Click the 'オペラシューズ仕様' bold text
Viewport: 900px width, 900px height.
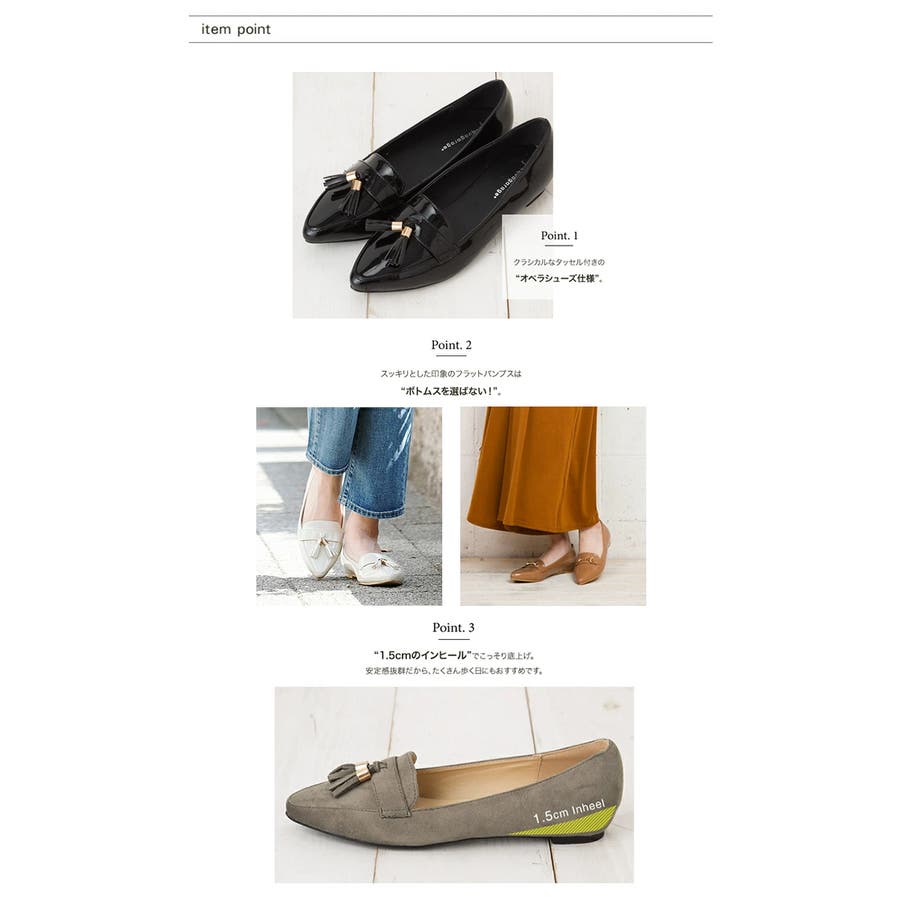559,279
